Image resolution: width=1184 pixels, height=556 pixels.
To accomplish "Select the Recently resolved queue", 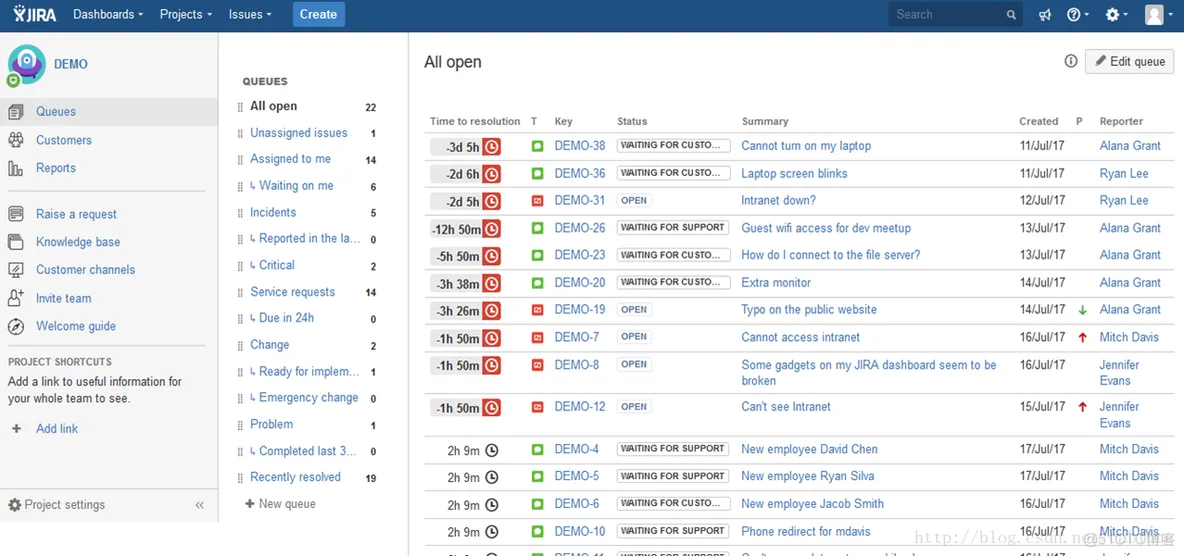I will [x=295, y=477].
